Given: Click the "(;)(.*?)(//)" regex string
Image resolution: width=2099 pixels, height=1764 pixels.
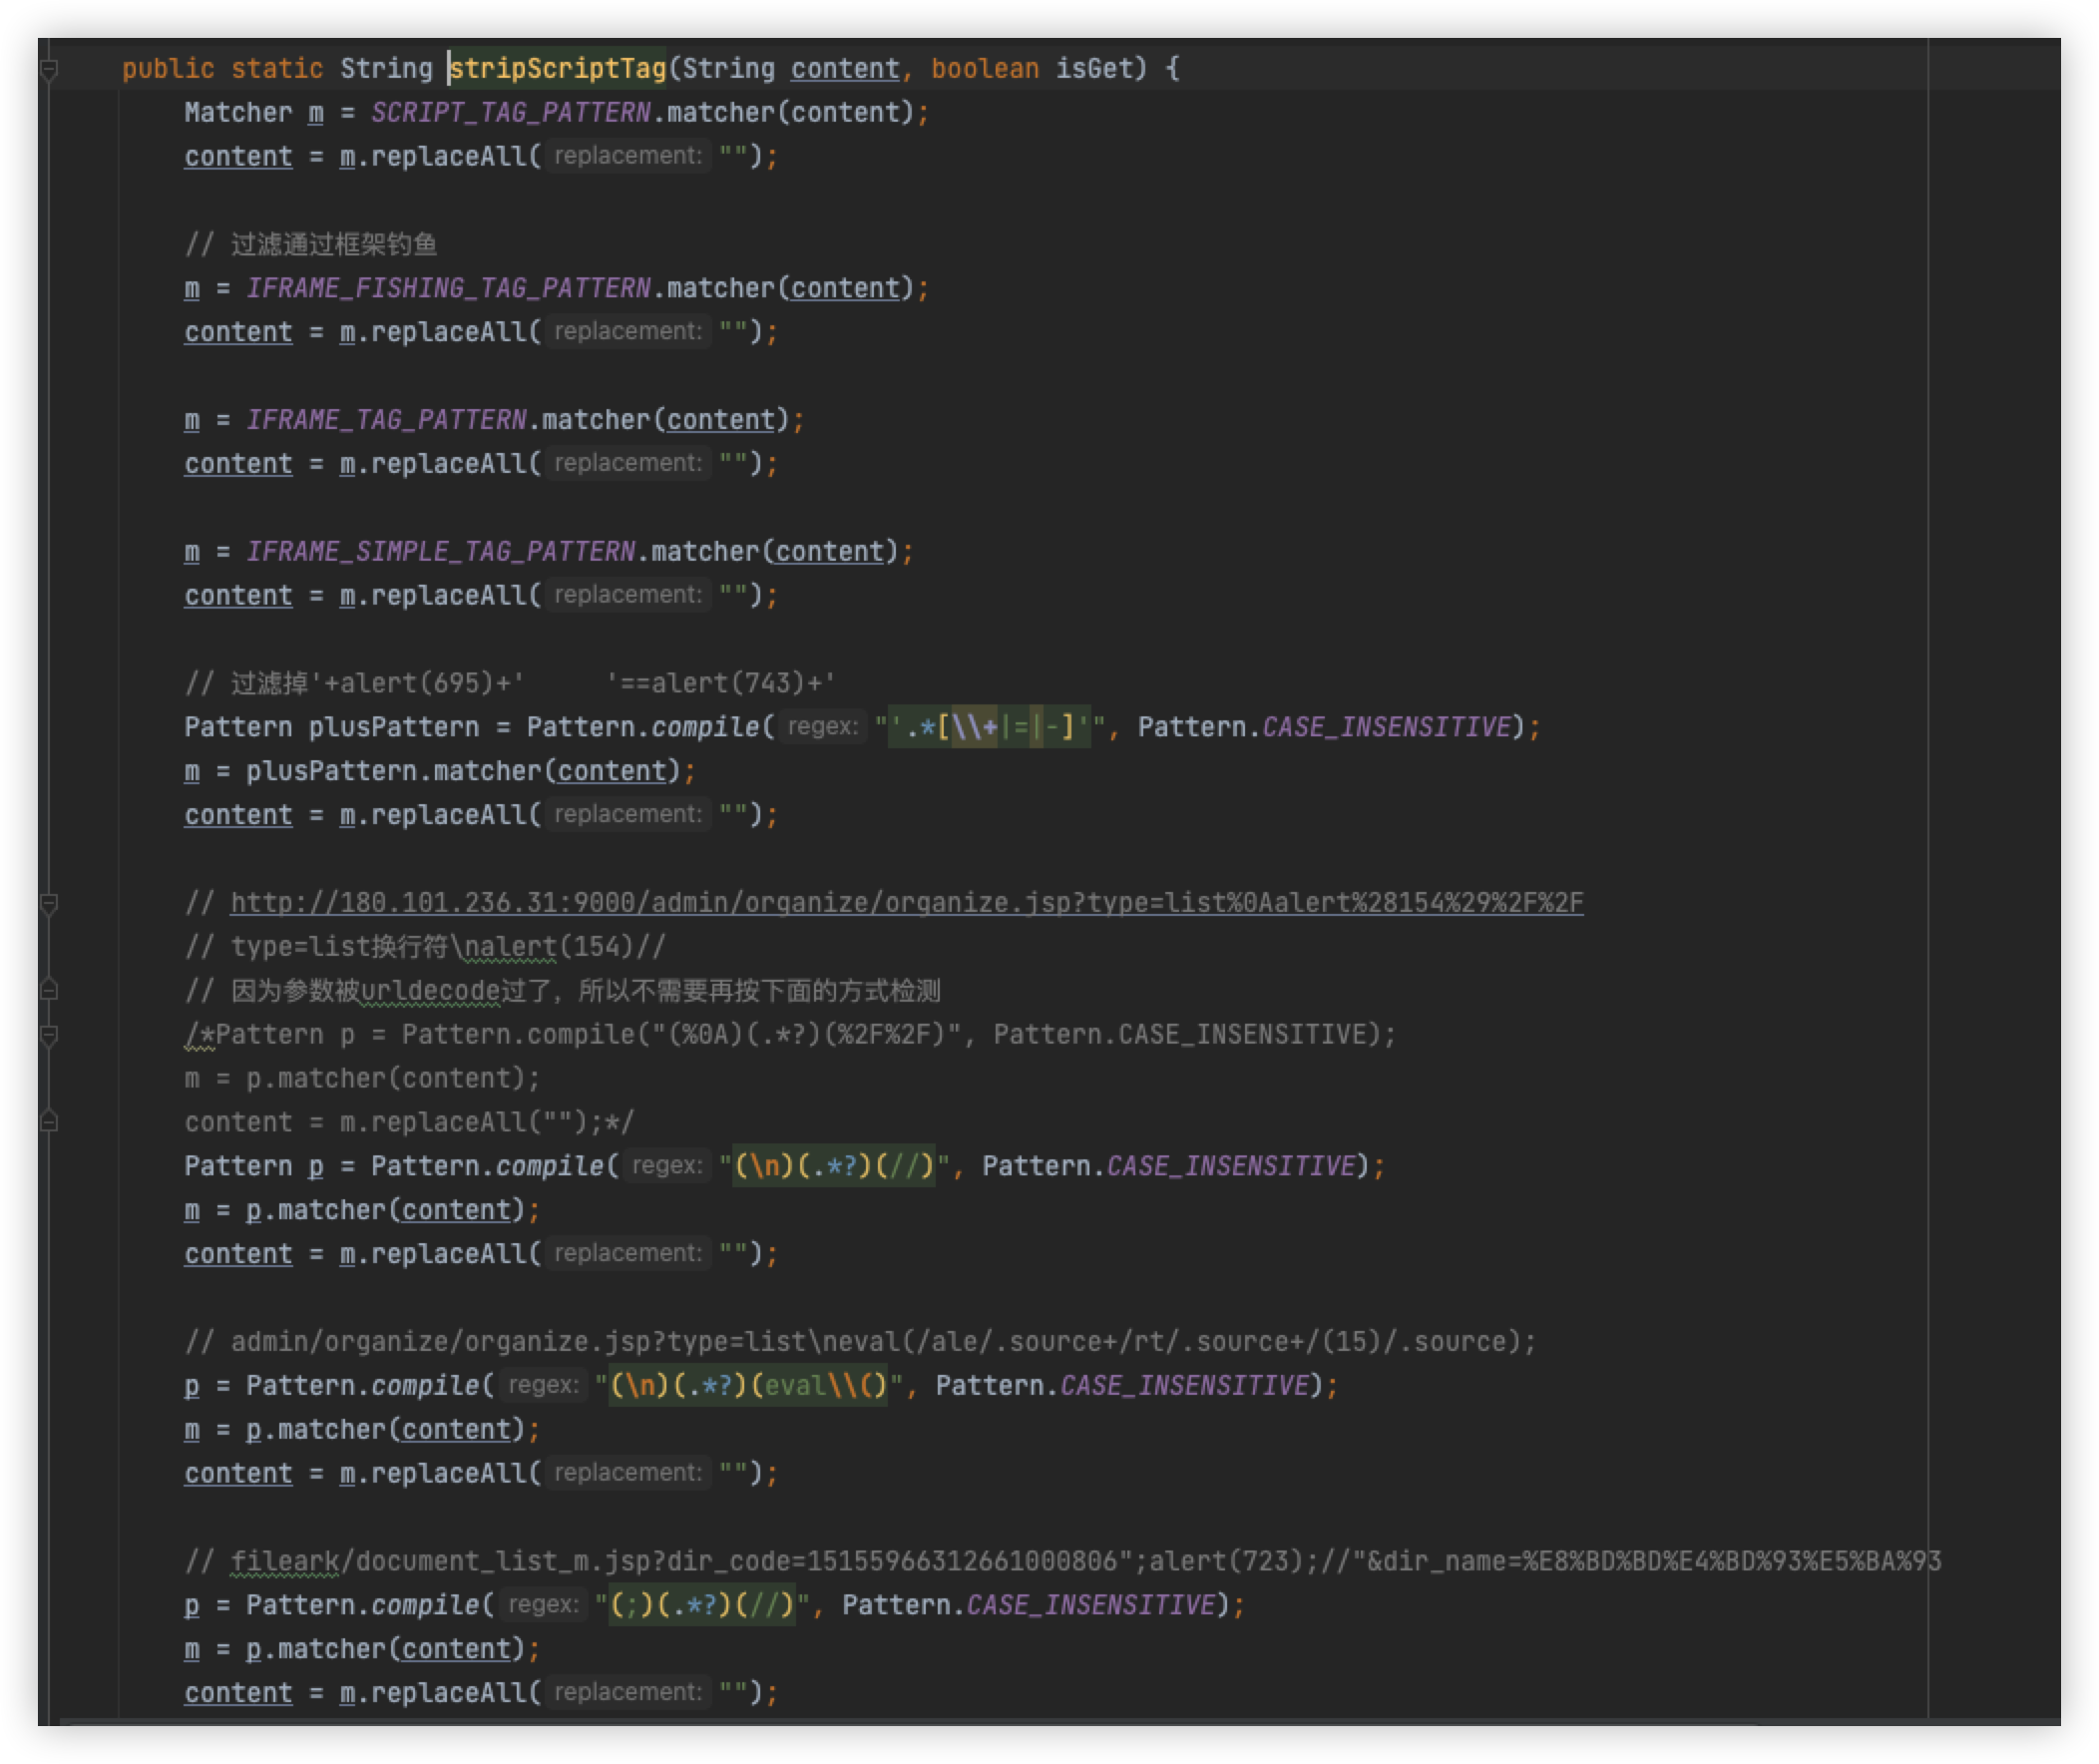Looking at the screenshot, I should (702, 1605).
